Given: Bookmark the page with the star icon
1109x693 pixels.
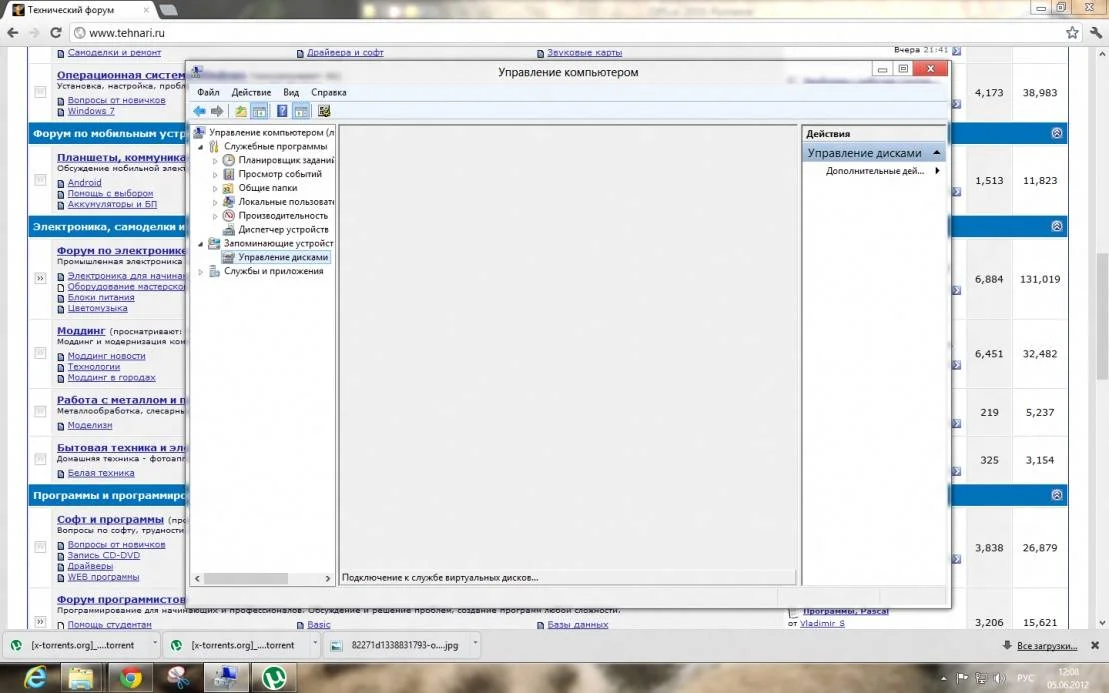Looking at the screenshot, I should 1072,33.
